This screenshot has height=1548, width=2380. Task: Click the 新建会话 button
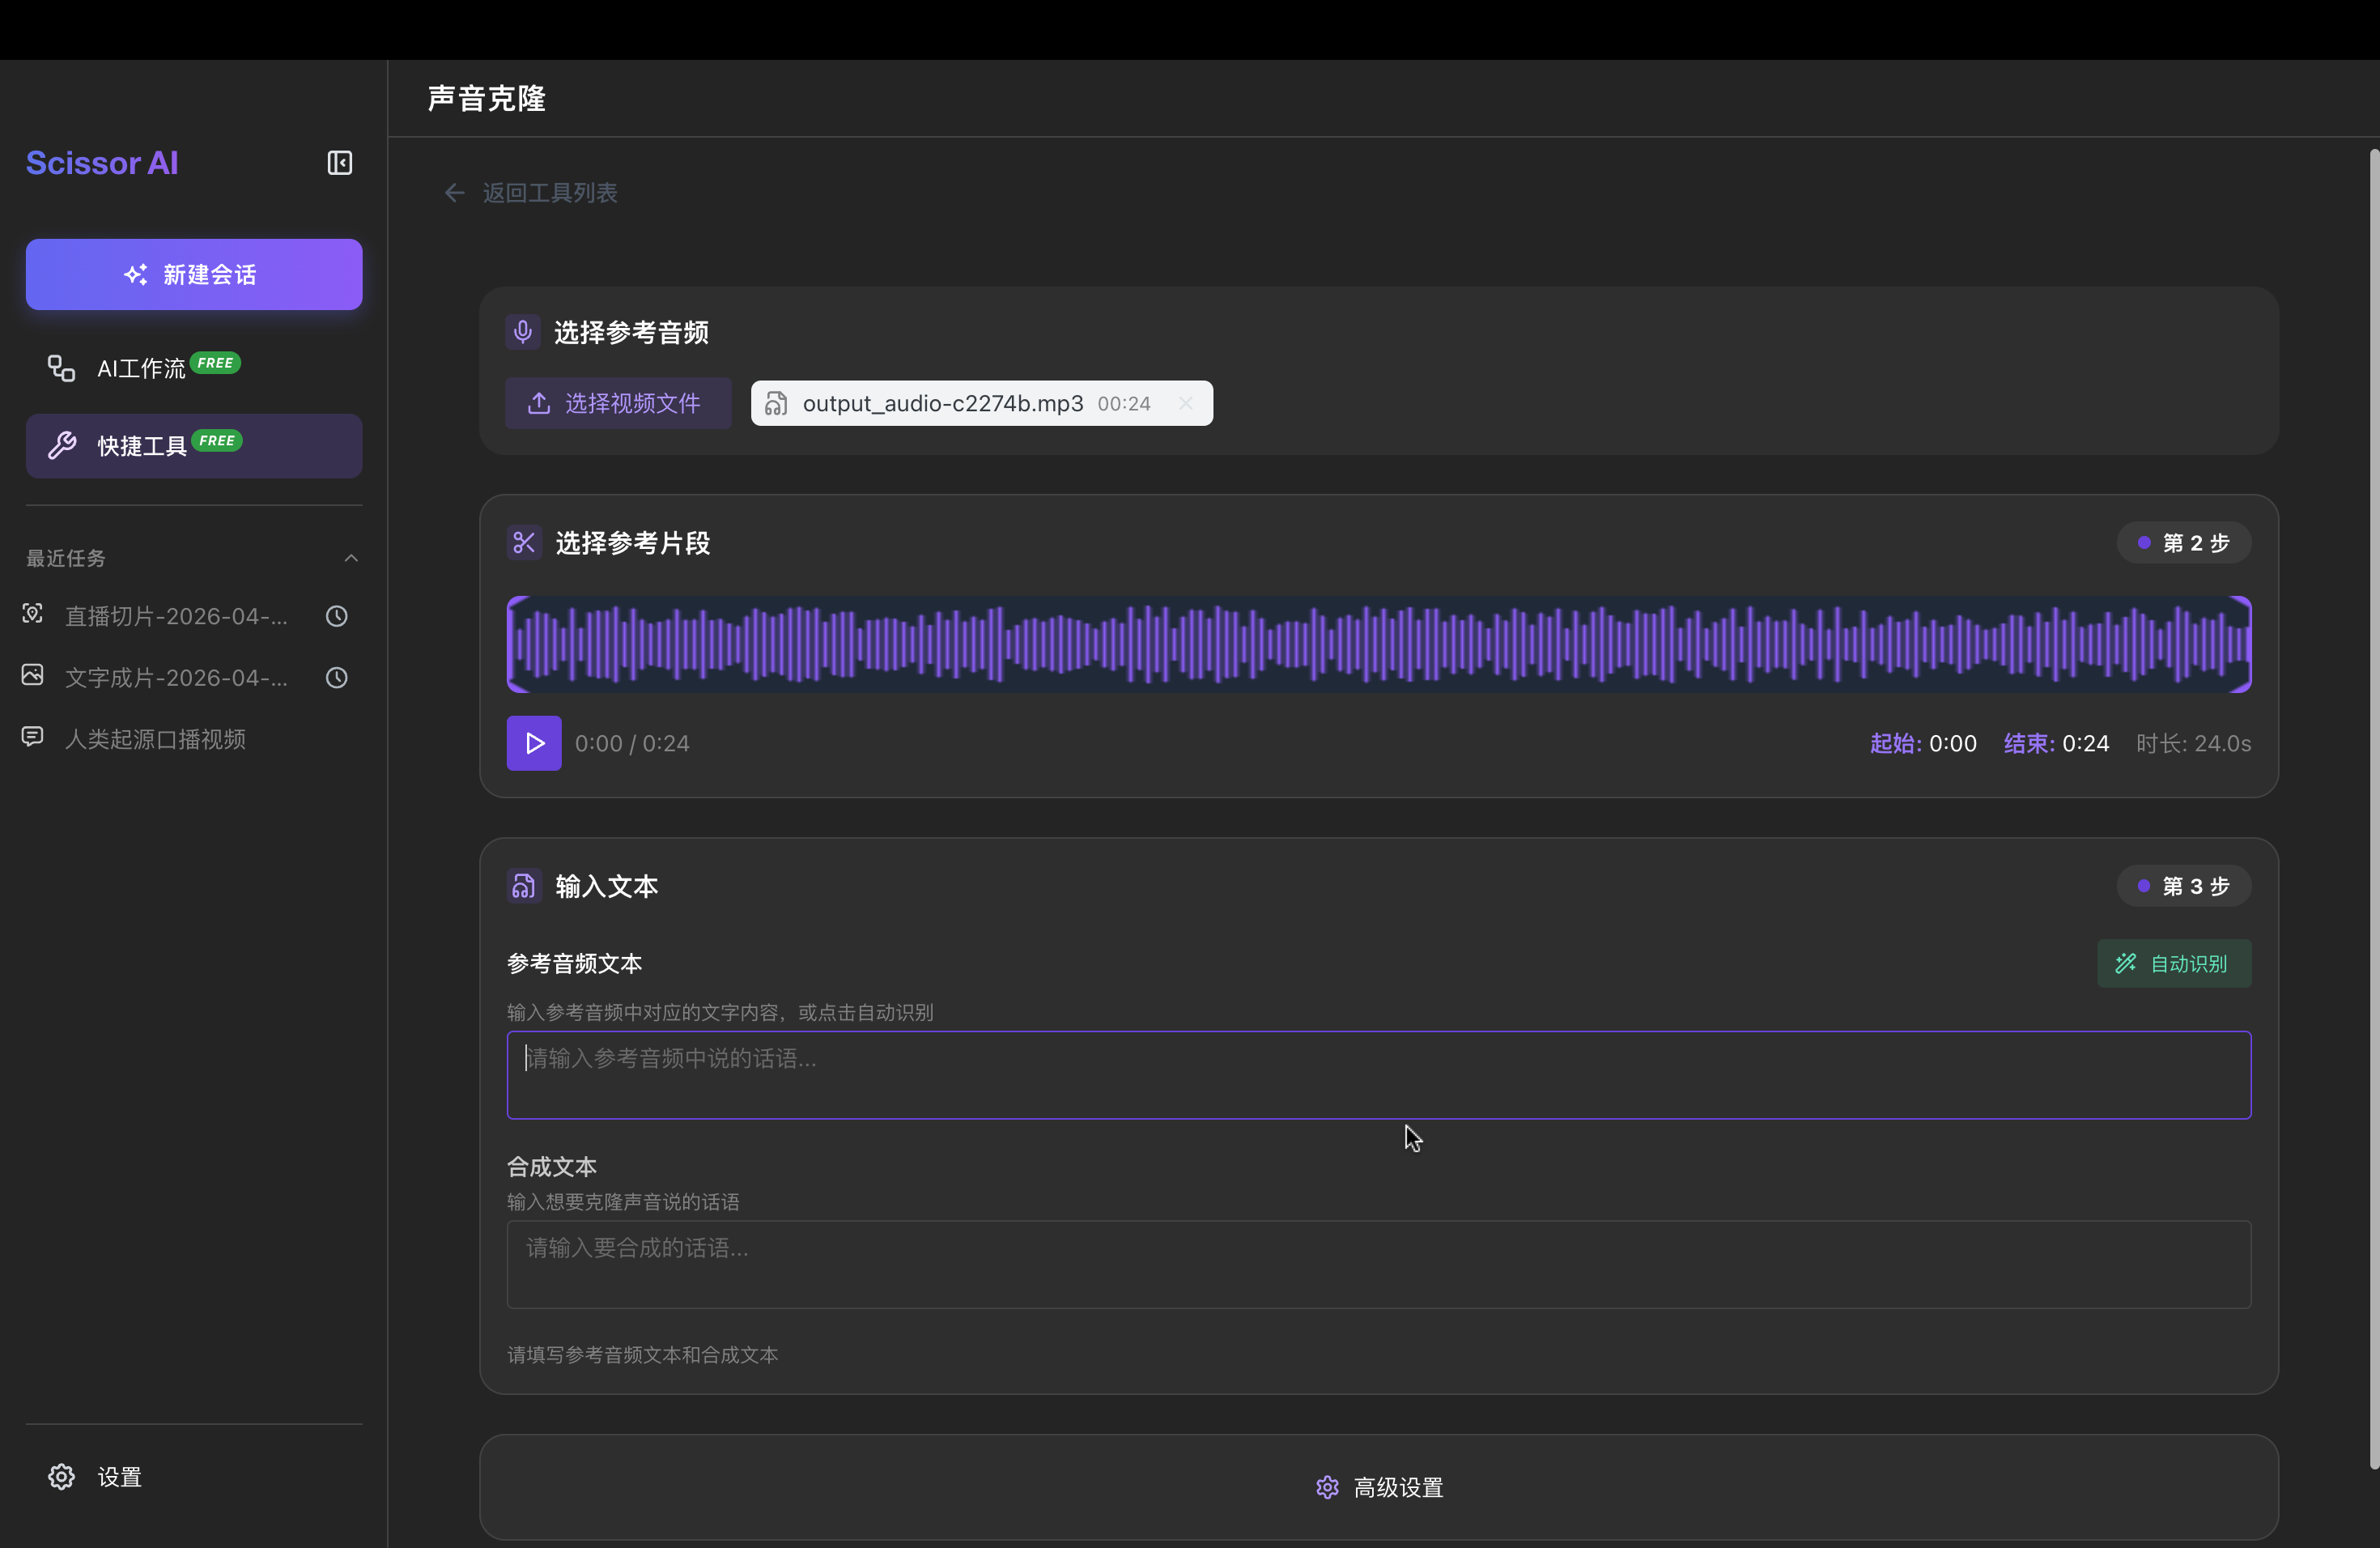click(x=193, y=274)
